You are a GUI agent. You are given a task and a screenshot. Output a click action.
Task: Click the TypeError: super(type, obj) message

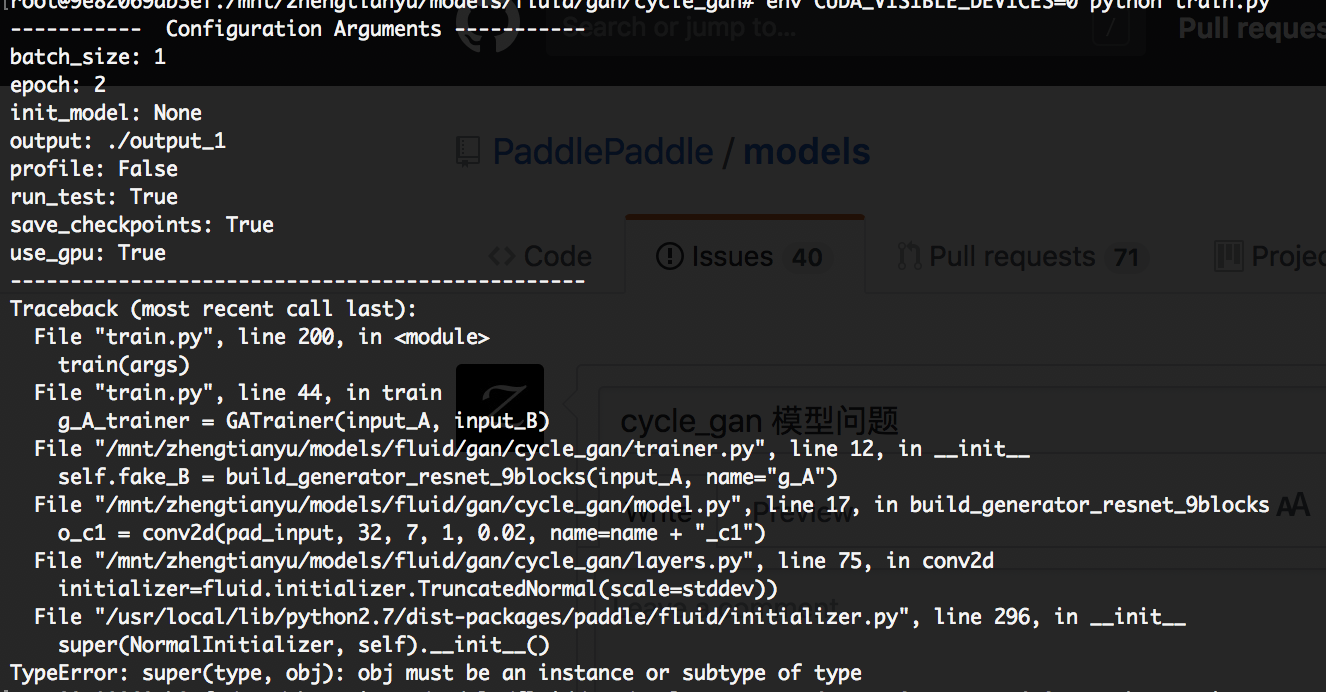tap(436, 673)
